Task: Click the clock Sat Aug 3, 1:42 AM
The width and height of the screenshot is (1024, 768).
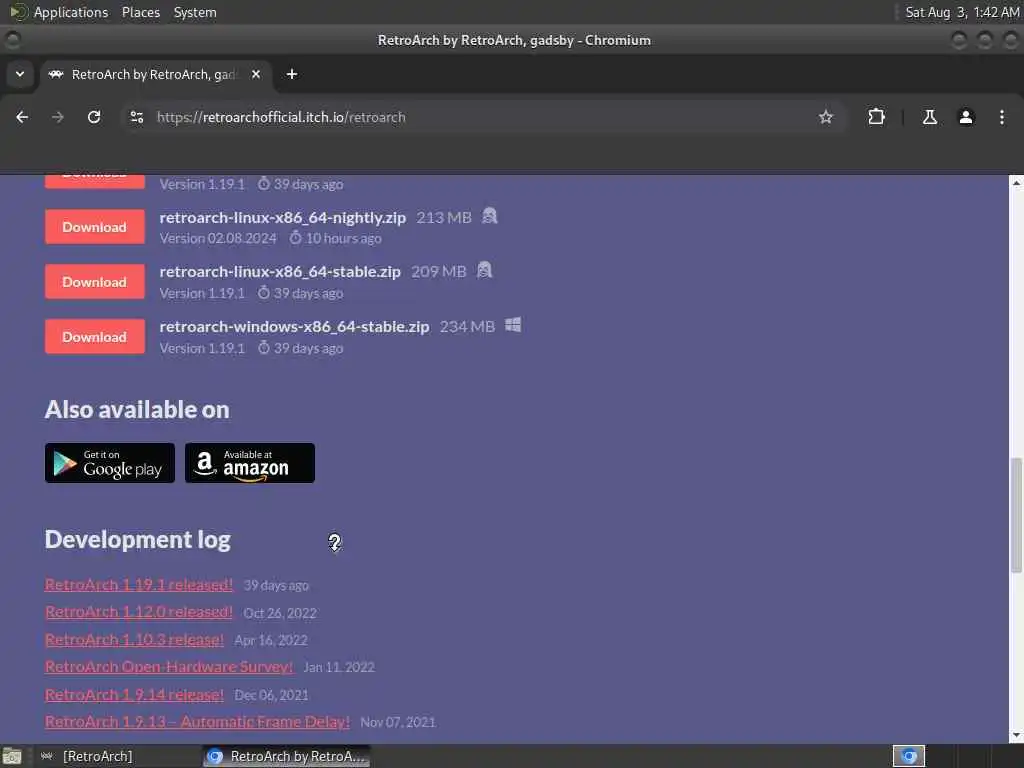Action: (962, 12)
